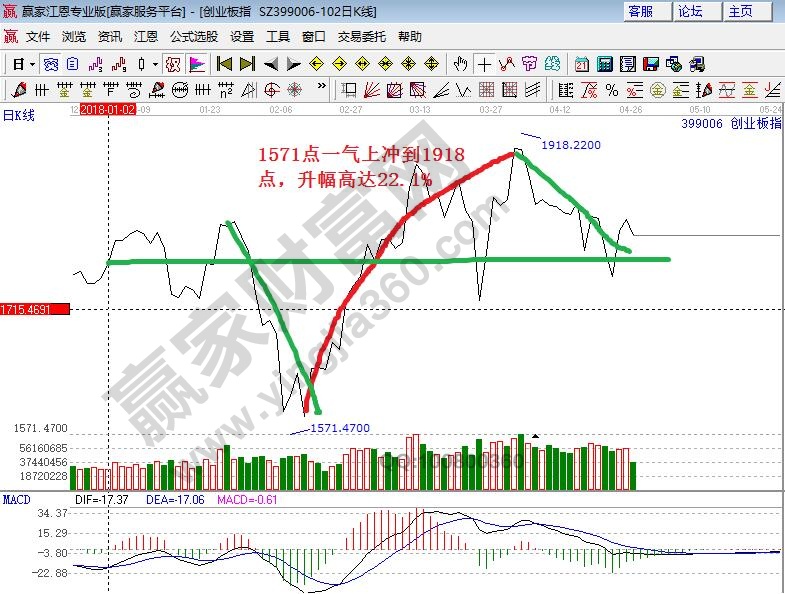Image resolution: width=785 pixels, height=594 pixels.
Task: Open the 交易委托 menu
Action: pos(361,37)
